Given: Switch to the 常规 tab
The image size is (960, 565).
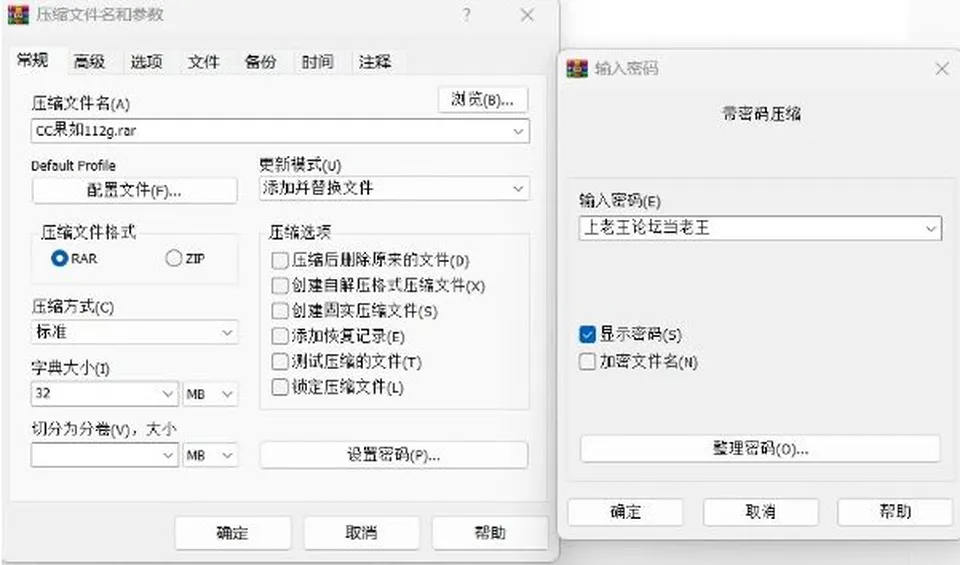Looking at the screenshot, I should (x=32, y=60).
